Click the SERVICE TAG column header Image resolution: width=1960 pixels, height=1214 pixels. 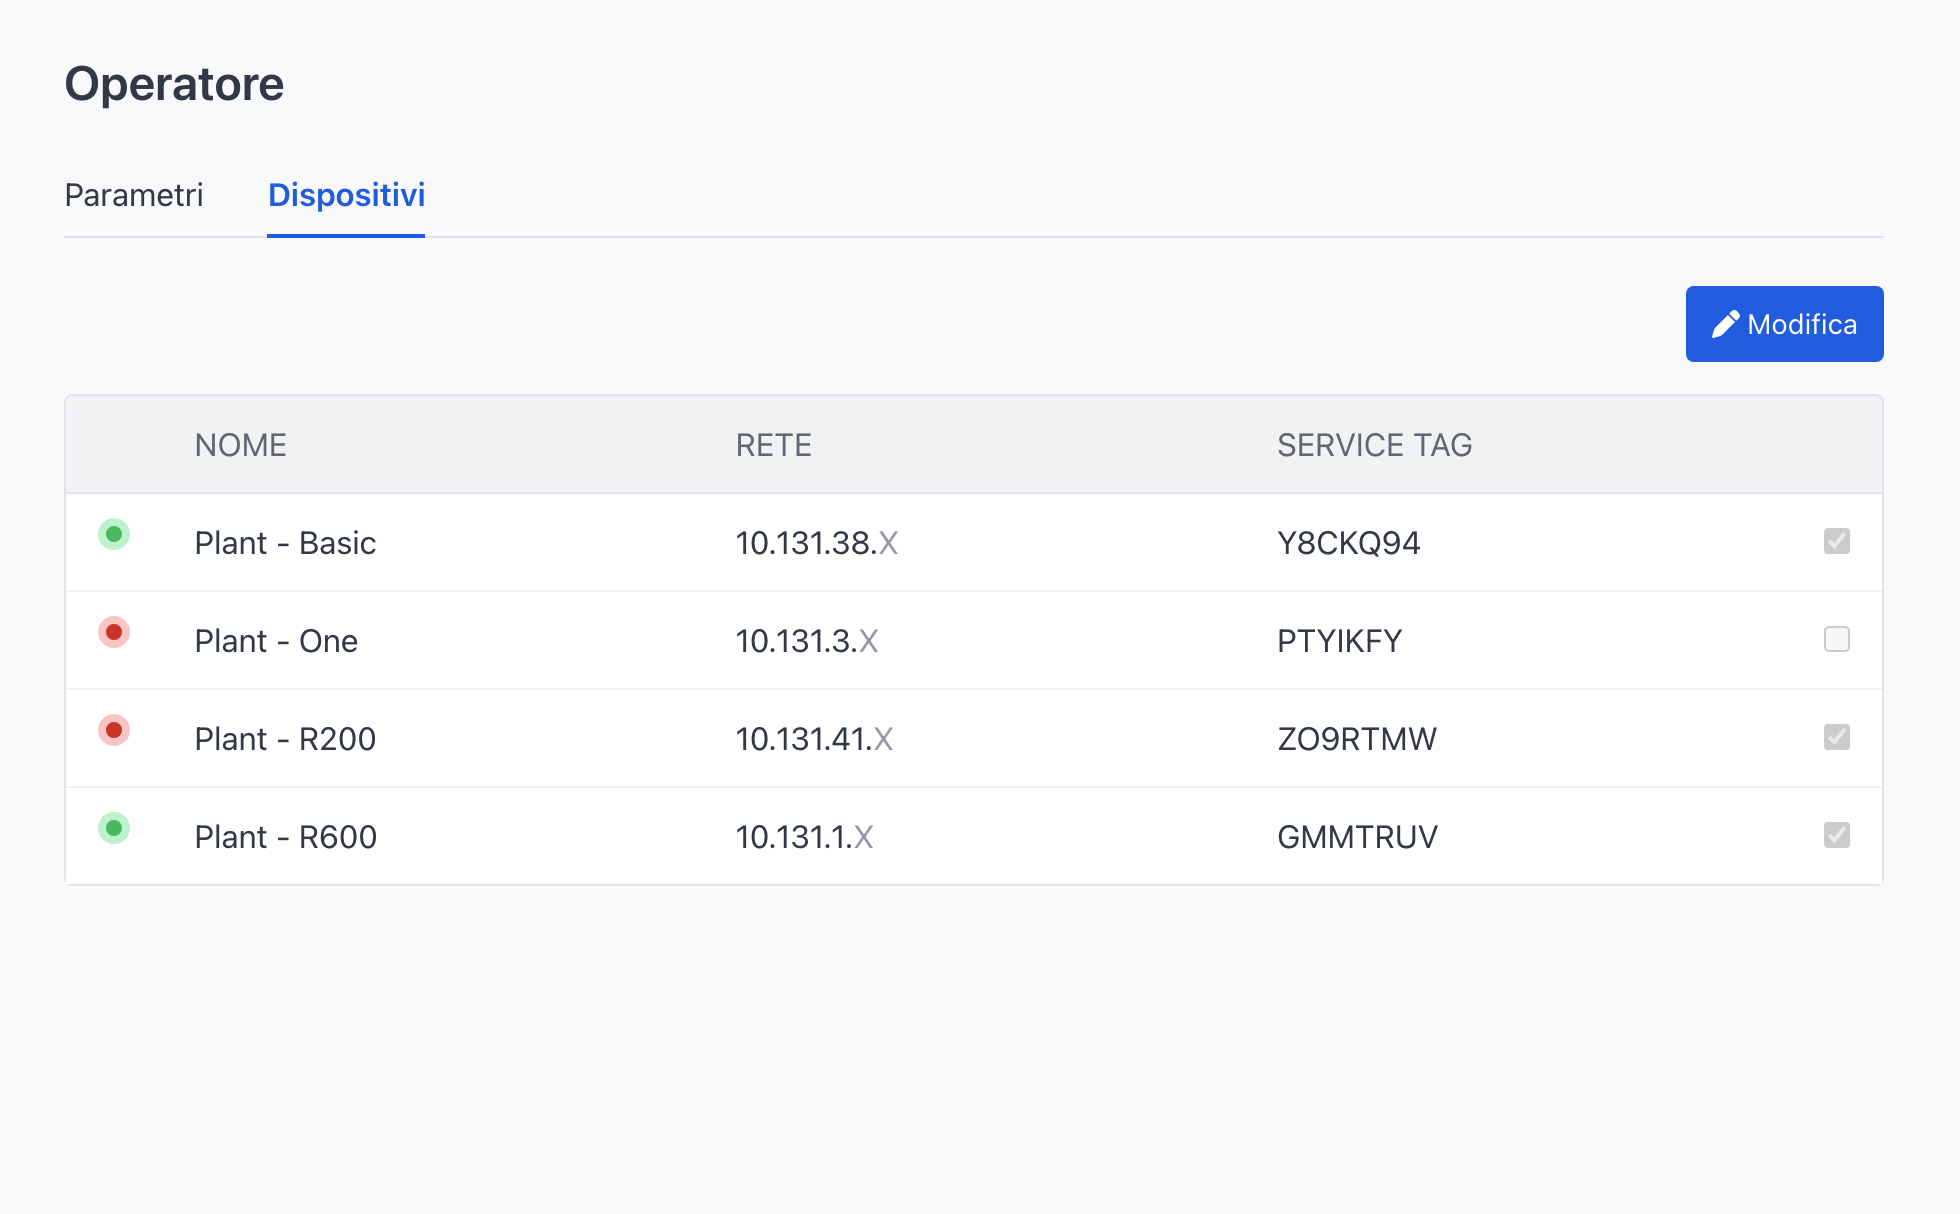click(1374, 445)
